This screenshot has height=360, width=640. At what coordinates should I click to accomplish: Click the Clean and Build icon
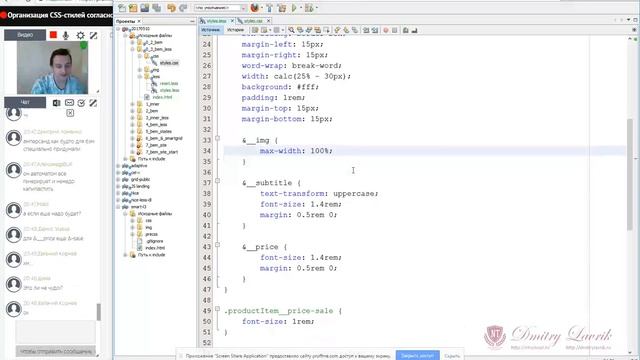pyautogui.click(x=282, y=8)
